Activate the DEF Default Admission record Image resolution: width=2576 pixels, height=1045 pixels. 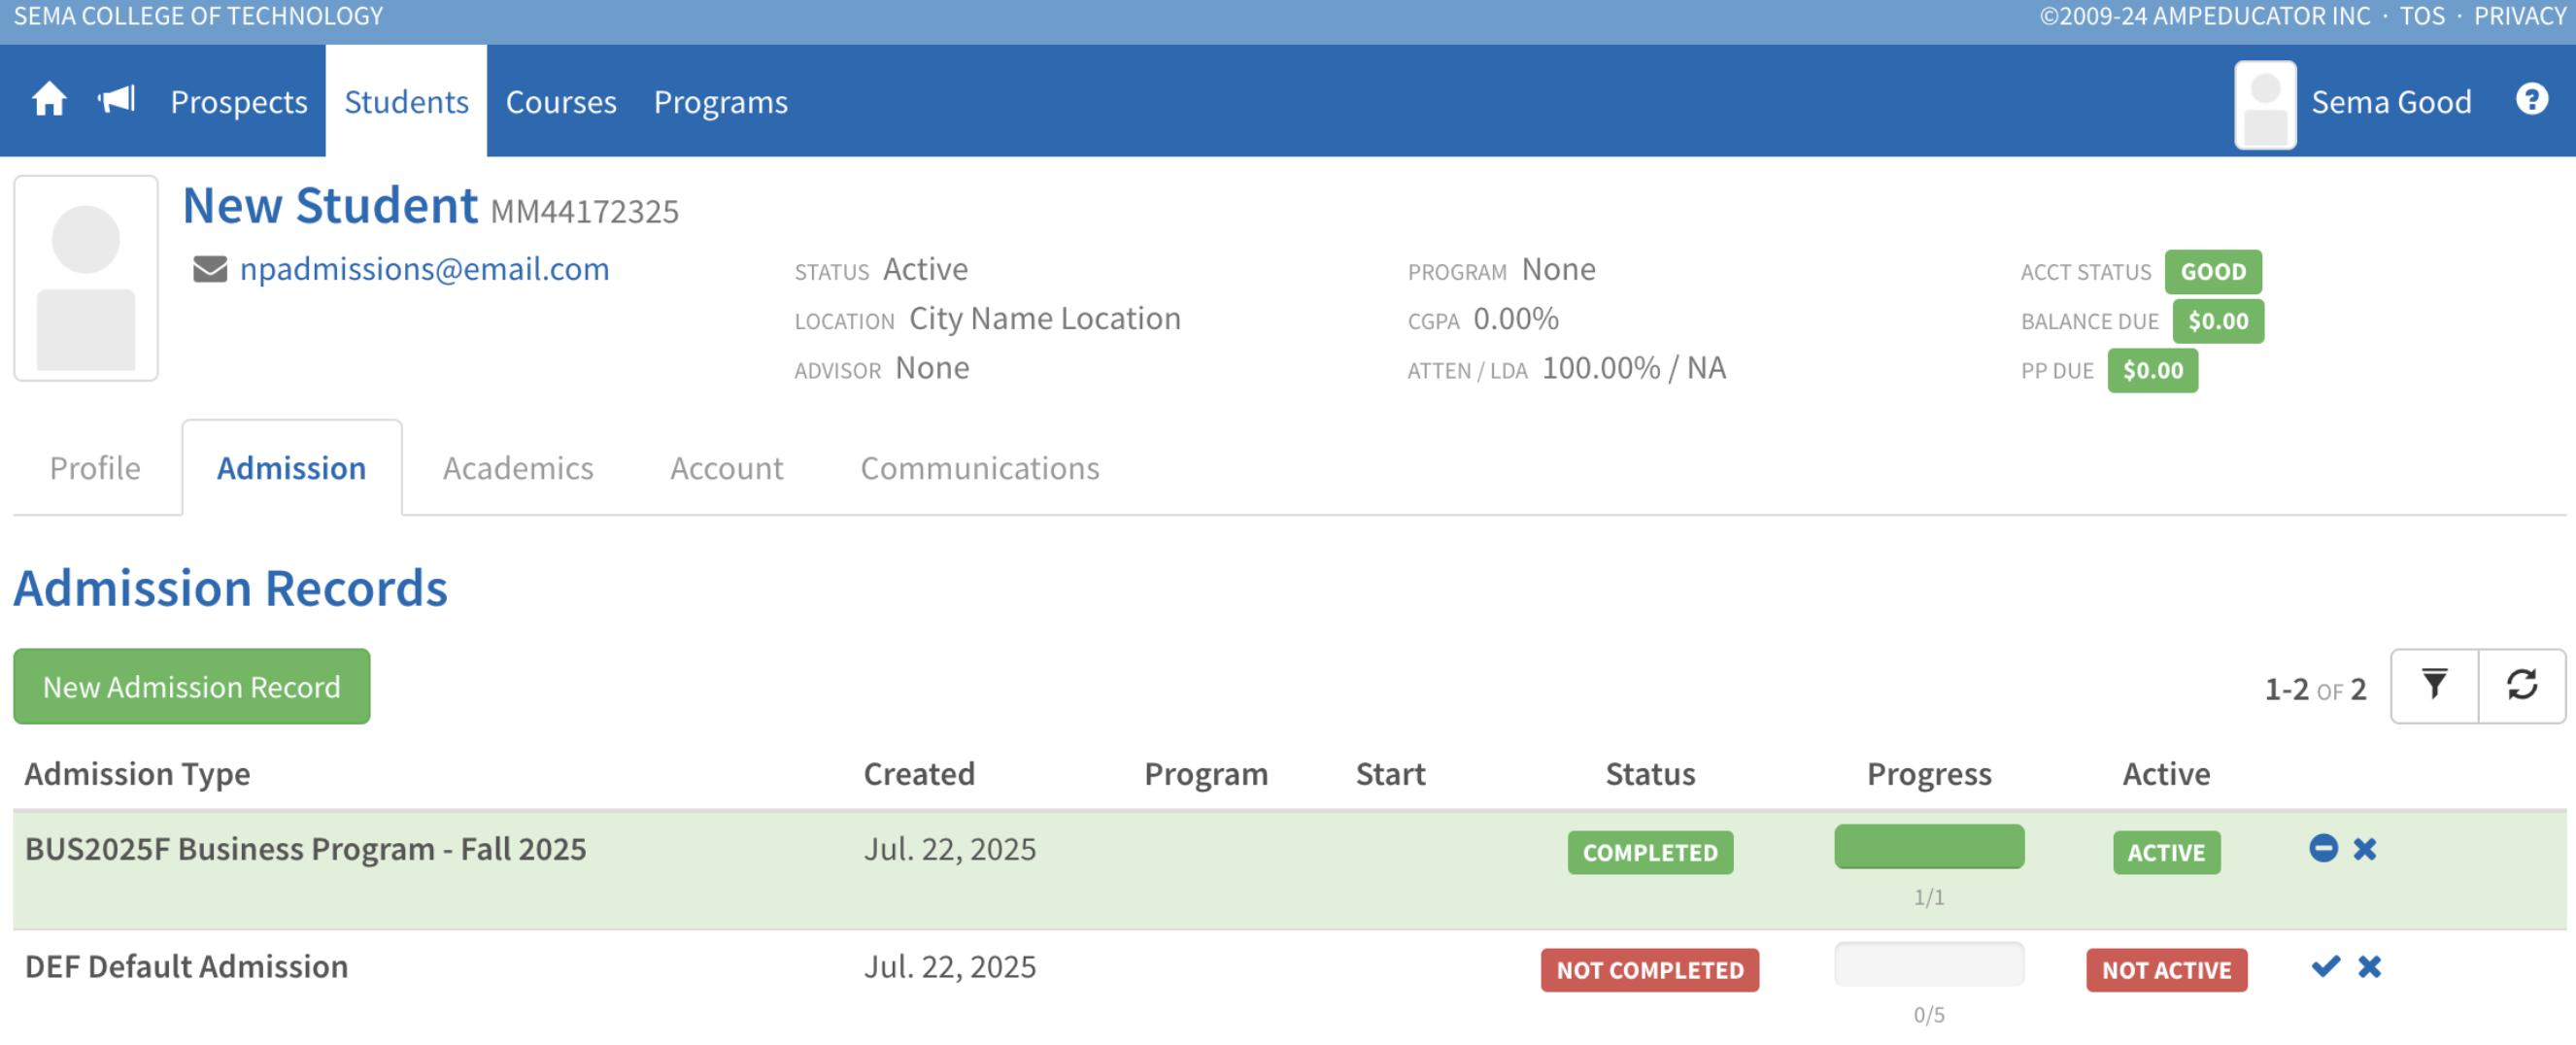pos(2325,967)
